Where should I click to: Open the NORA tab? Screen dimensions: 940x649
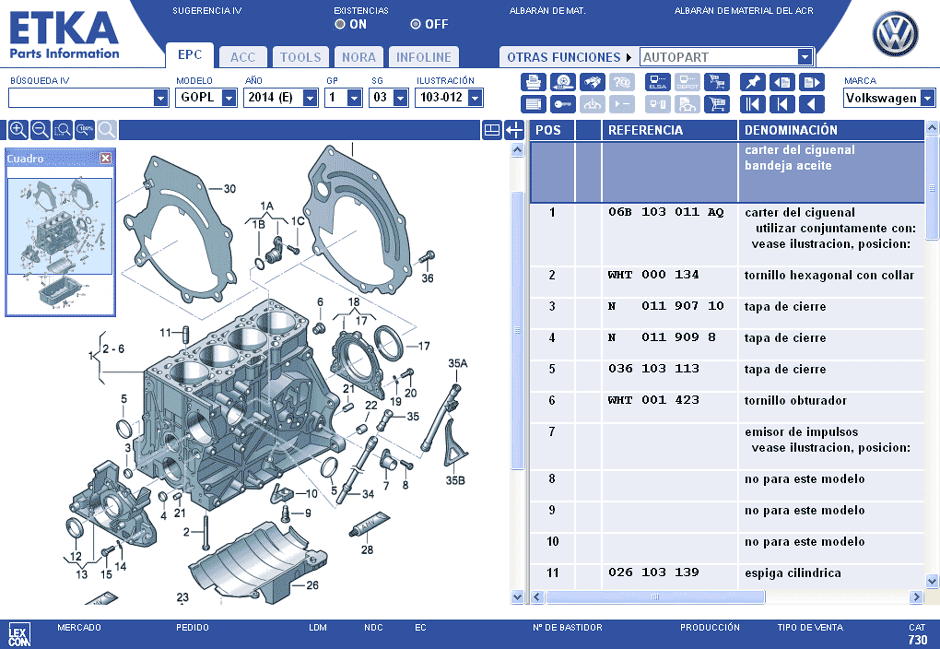click(358, 57)
